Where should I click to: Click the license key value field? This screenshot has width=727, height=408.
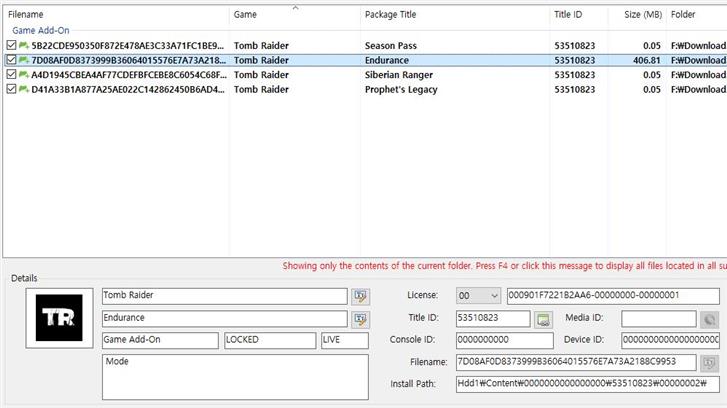[613, 296]
